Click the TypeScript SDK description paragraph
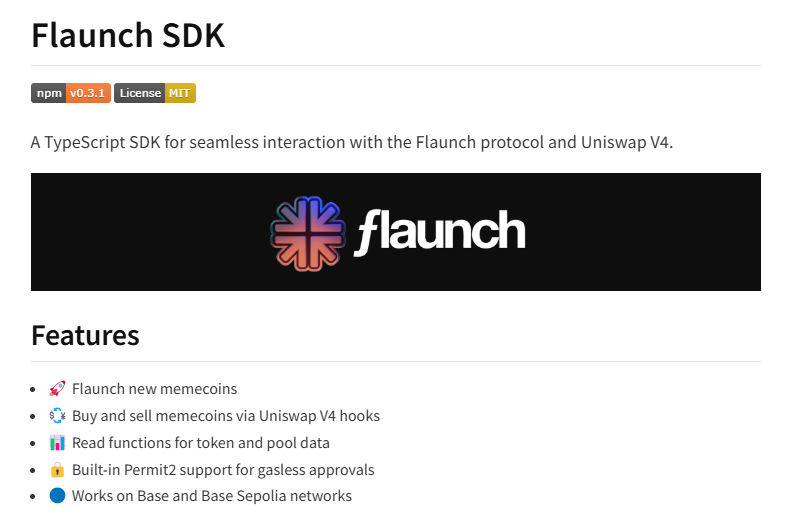The height and width of the screenshot is (523, 791). [352, 143]
